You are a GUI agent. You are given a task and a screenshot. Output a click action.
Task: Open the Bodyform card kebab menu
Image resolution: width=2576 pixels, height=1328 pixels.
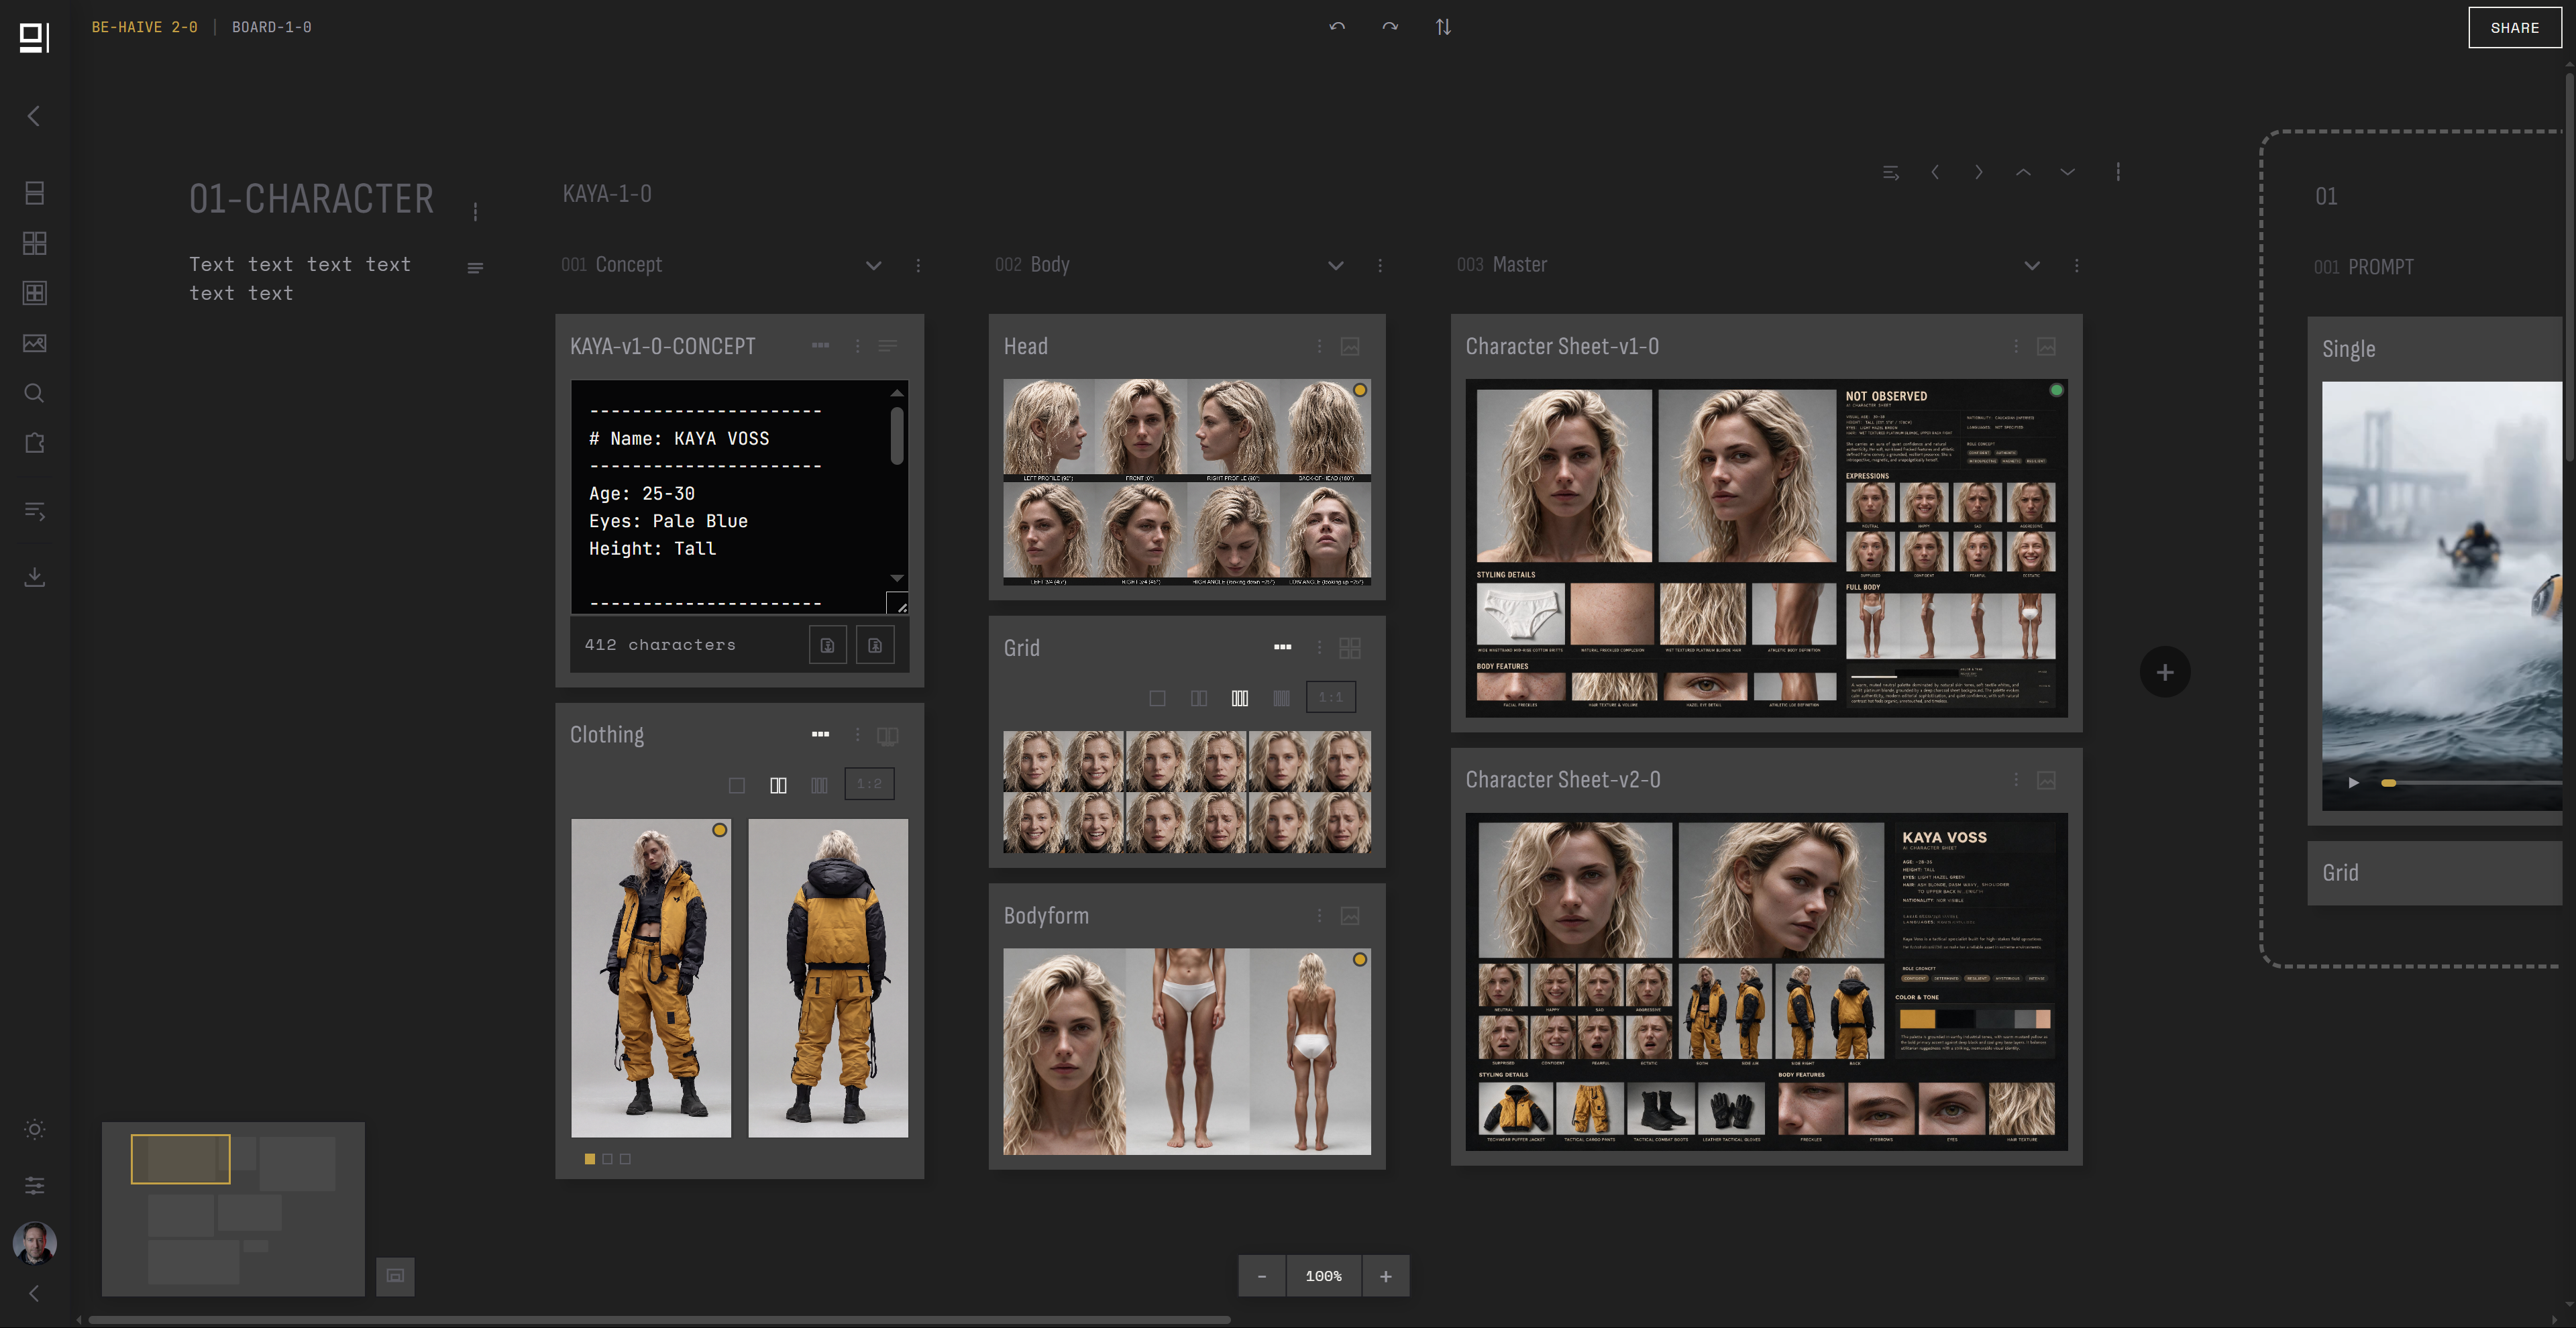1319,916
